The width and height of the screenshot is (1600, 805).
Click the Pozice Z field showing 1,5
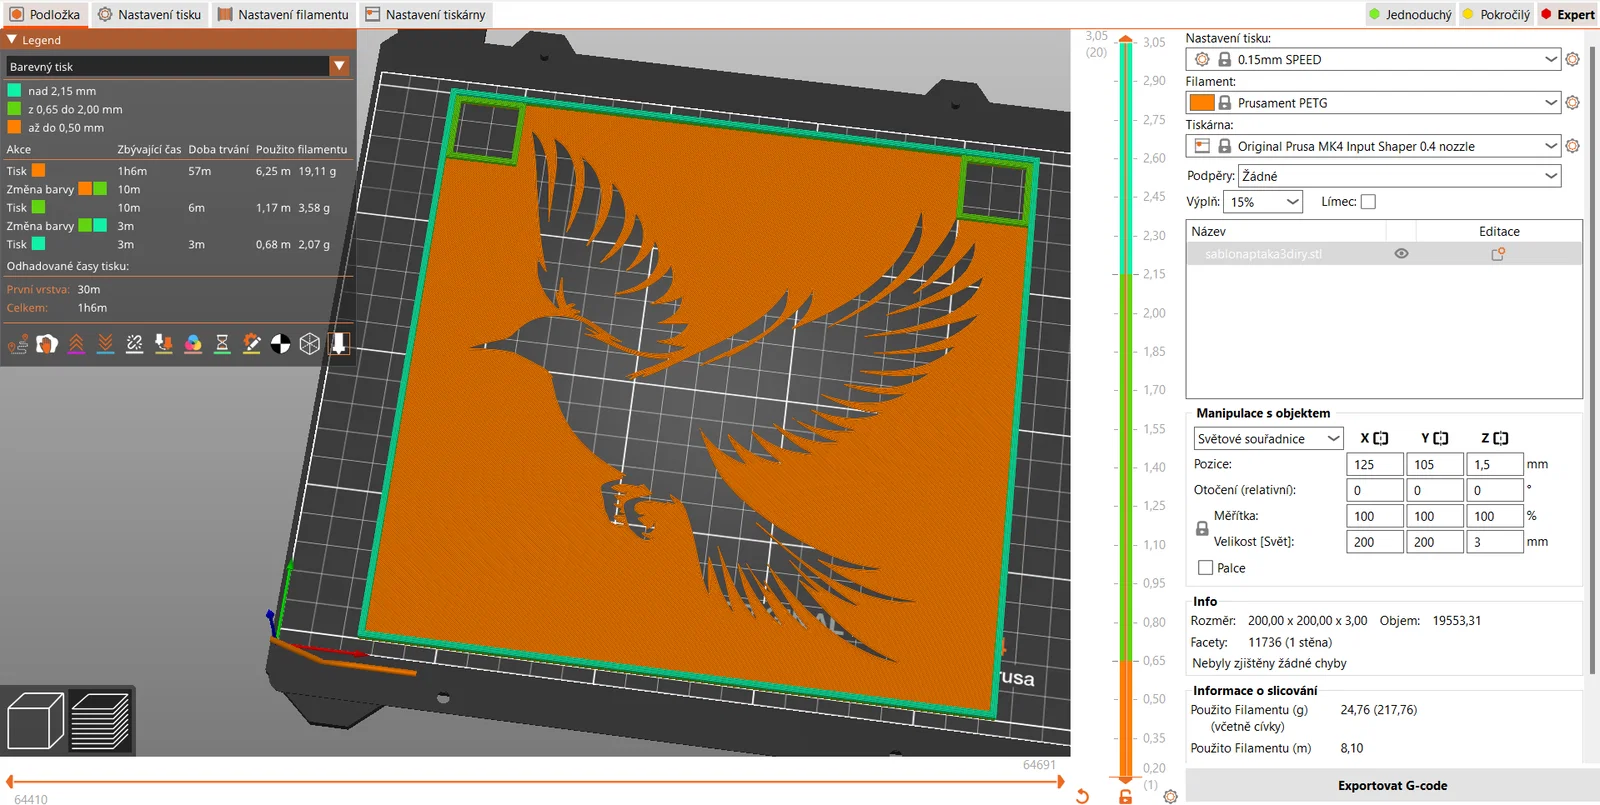1495,464
